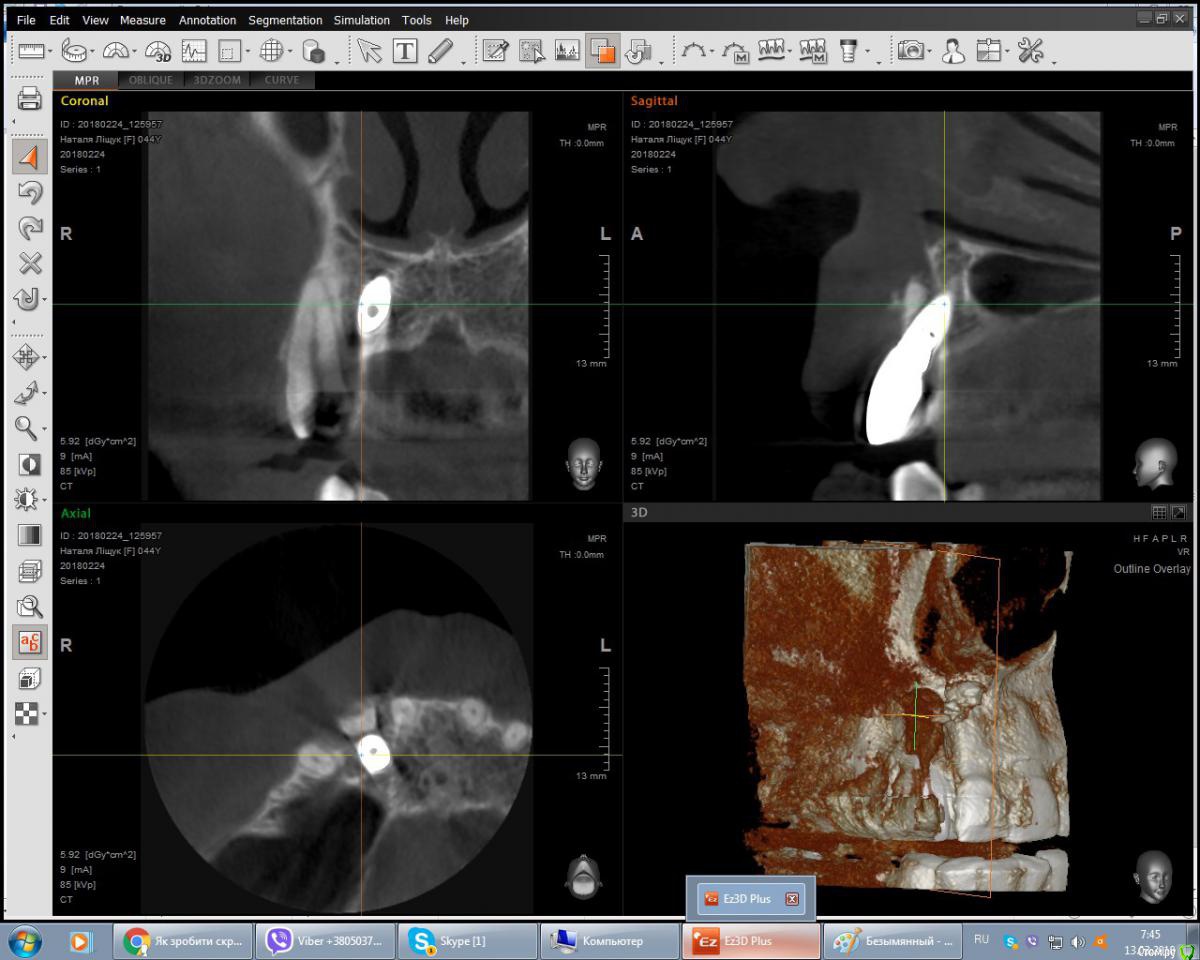Maximize the 3D view pane

[x=1178, y=512]
